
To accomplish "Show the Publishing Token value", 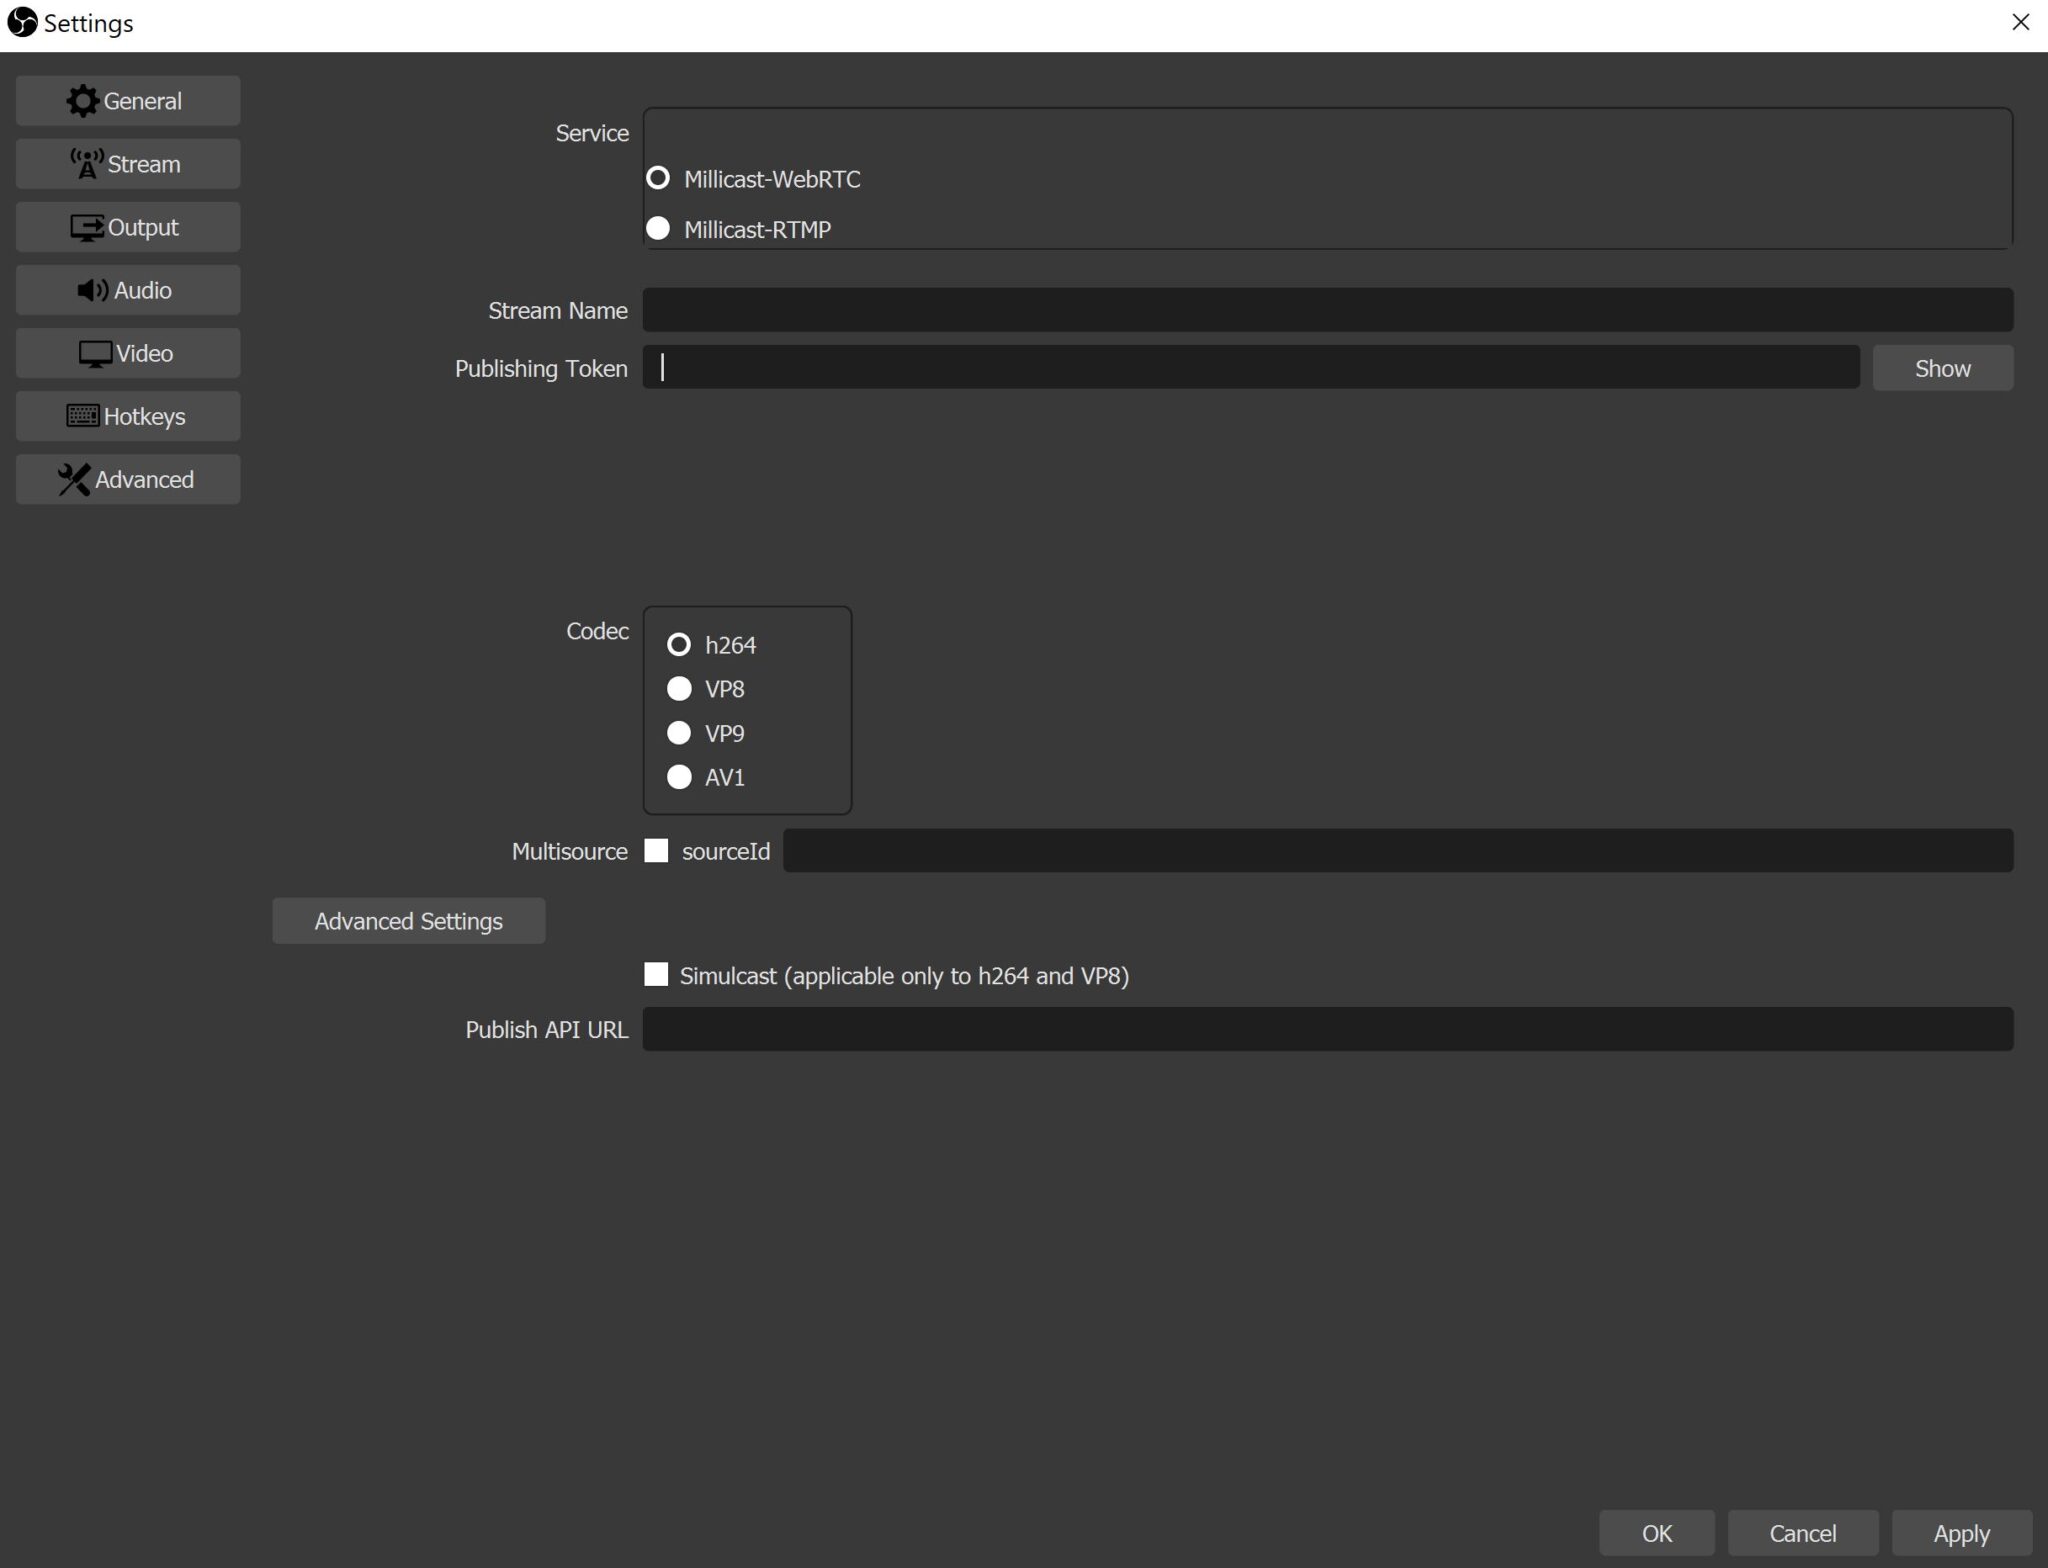I will (x=1940, y=367).
